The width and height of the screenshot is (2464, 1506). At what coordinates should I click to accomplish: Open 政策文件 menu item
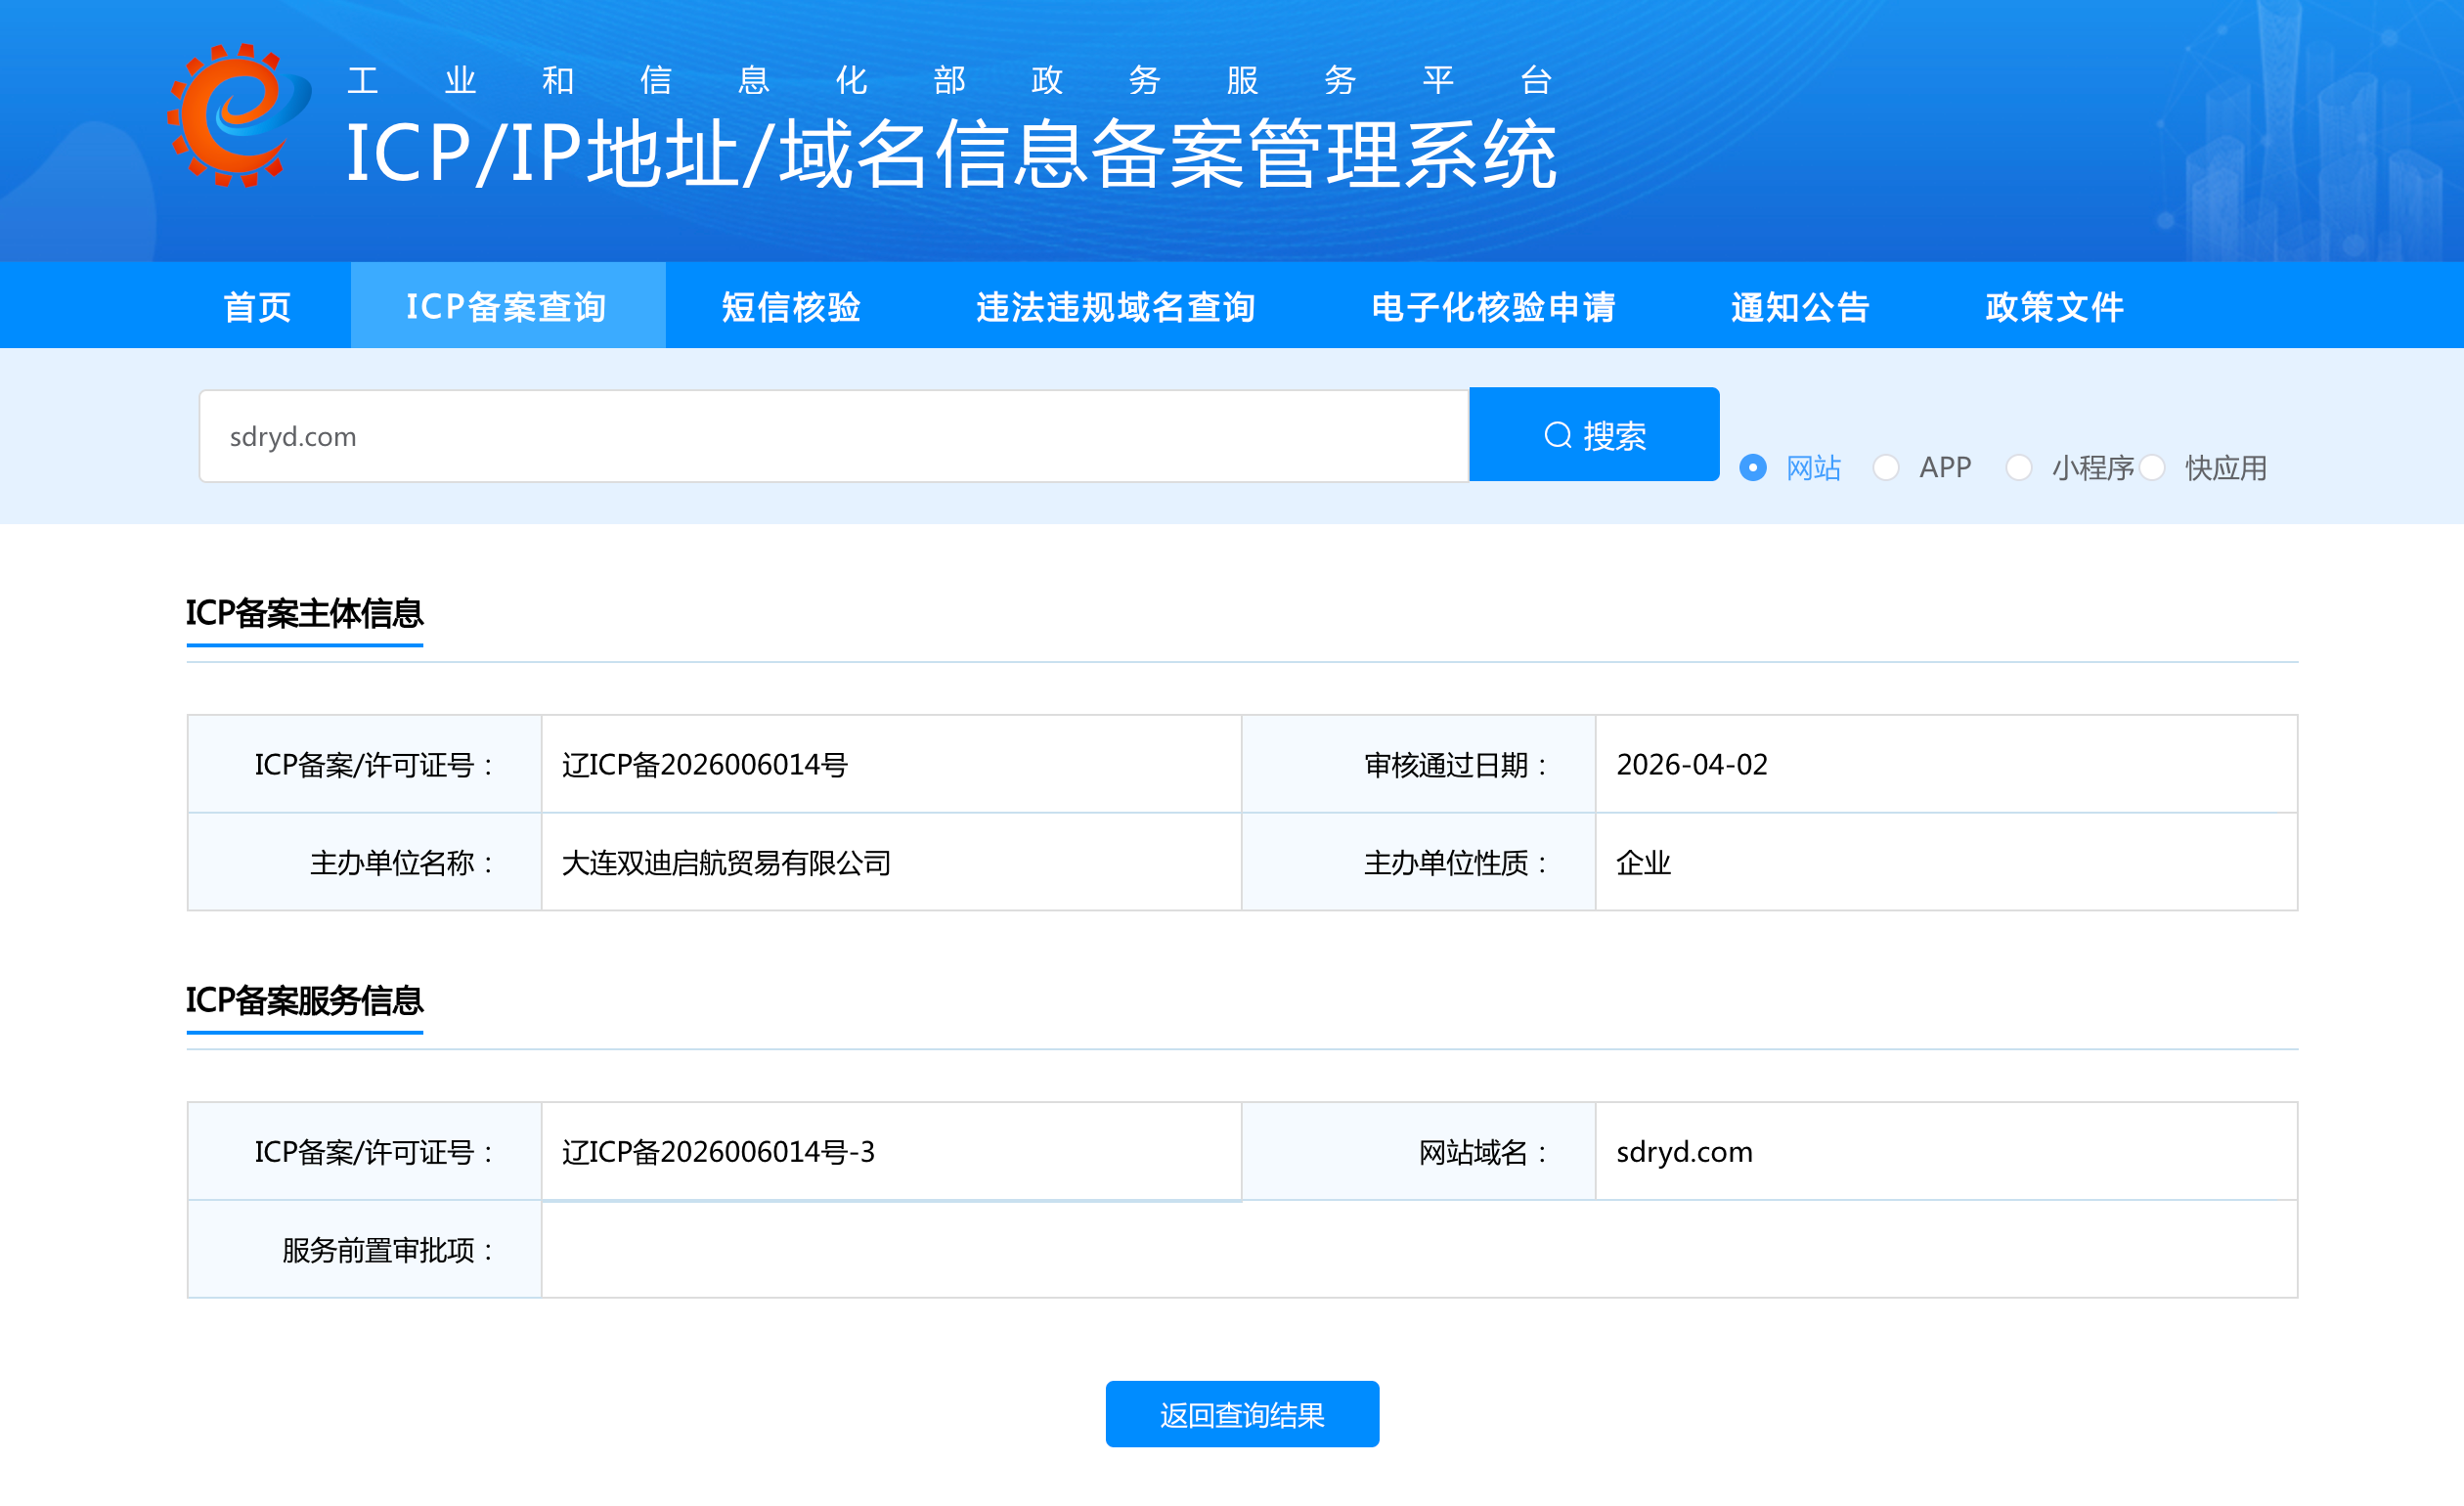click(x=2054, y=306)
